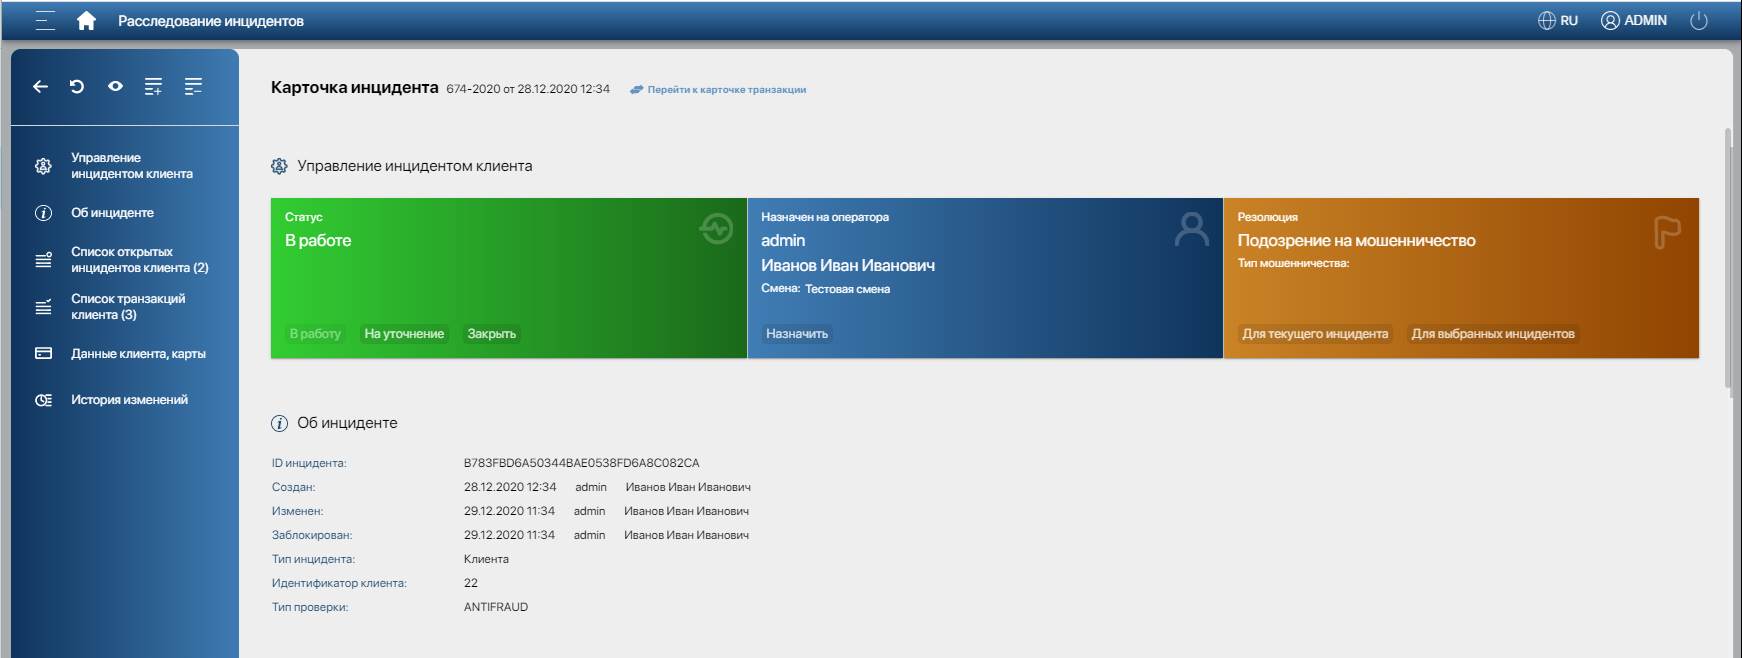The height and width of the screenshot is (658, 1742).
Task: Click Иванов Иван Иванович name in operator card
Action: tap(848, 266)
